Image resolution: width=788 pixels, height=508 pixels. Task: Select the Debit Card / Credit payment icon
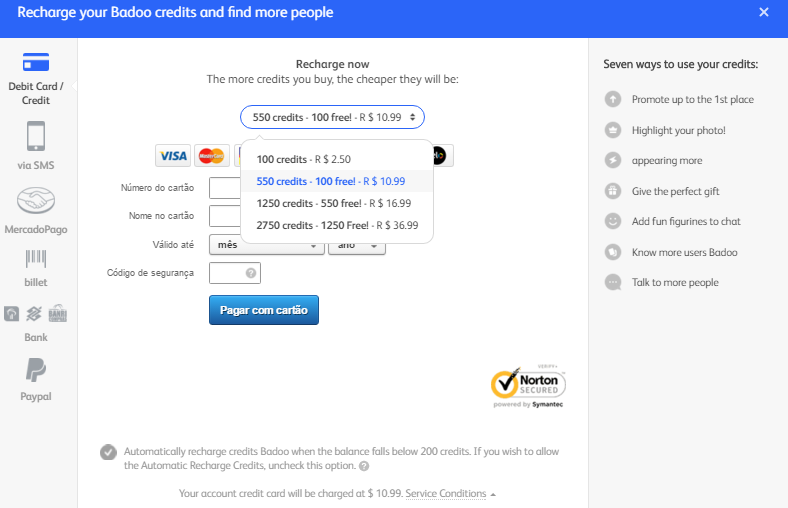(36, 62)
